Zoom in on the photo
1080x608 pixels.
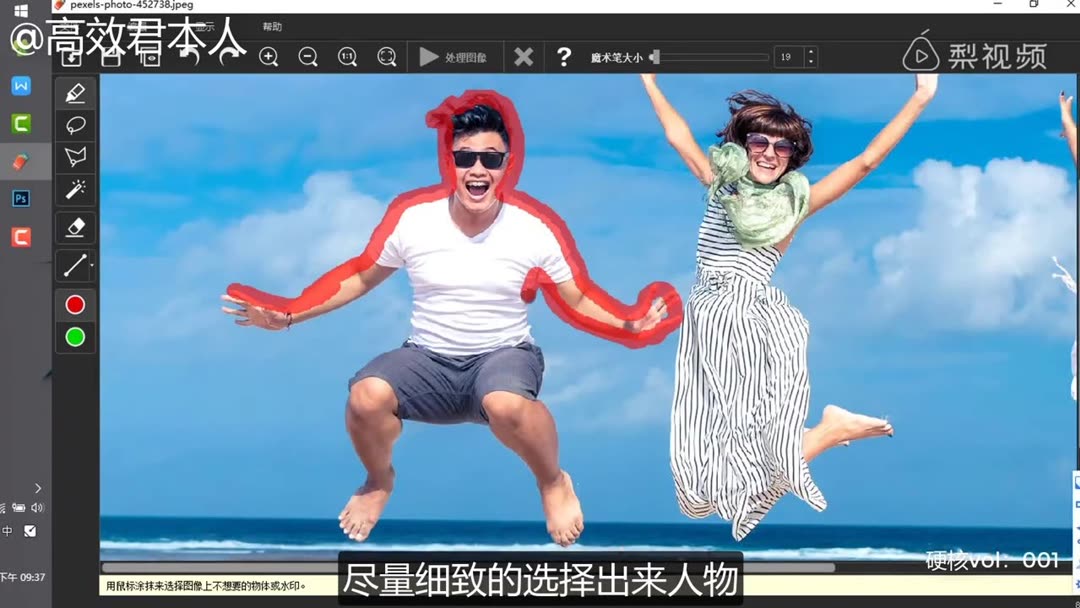(x=268, y=57)
